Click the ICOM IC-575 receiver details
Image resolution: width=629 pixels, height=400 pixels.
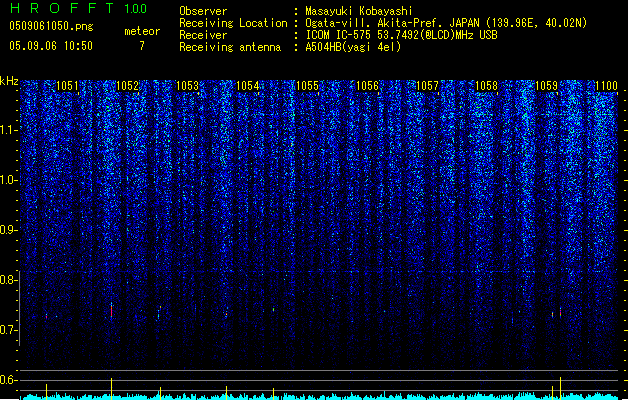click(401, 35)
